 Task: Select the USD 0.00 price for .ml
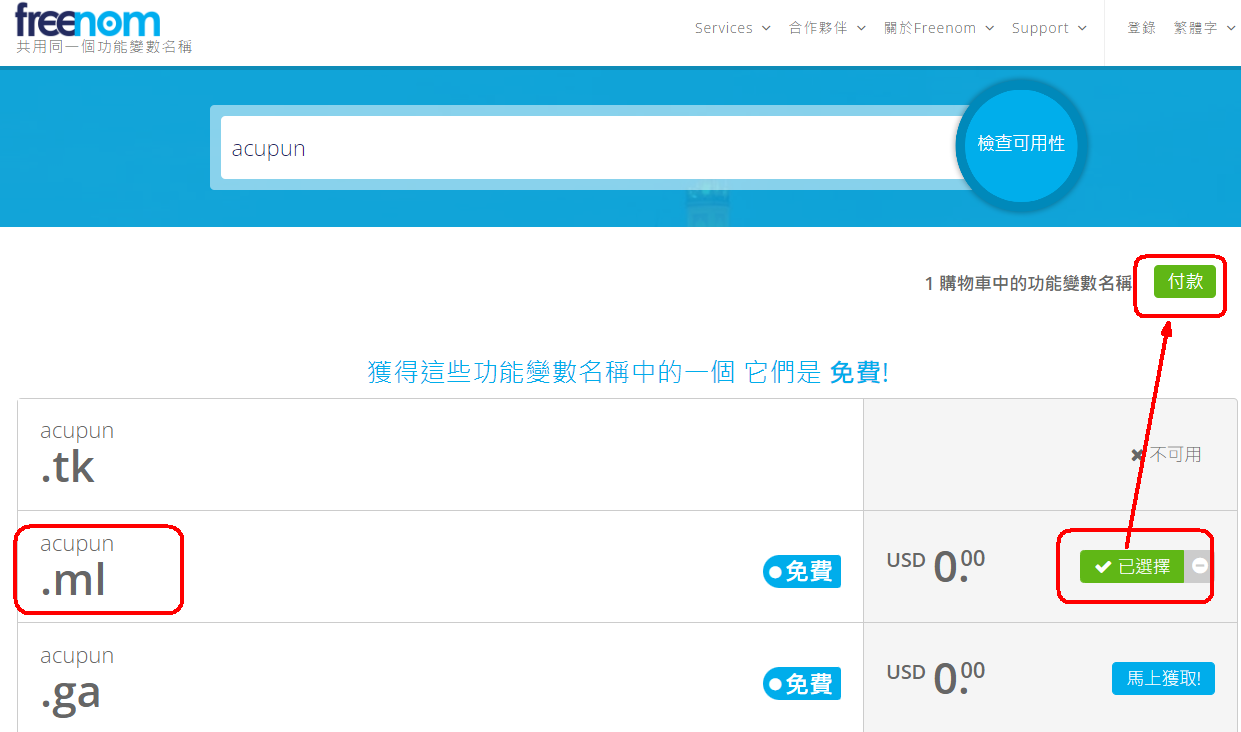tap(936, 566)
